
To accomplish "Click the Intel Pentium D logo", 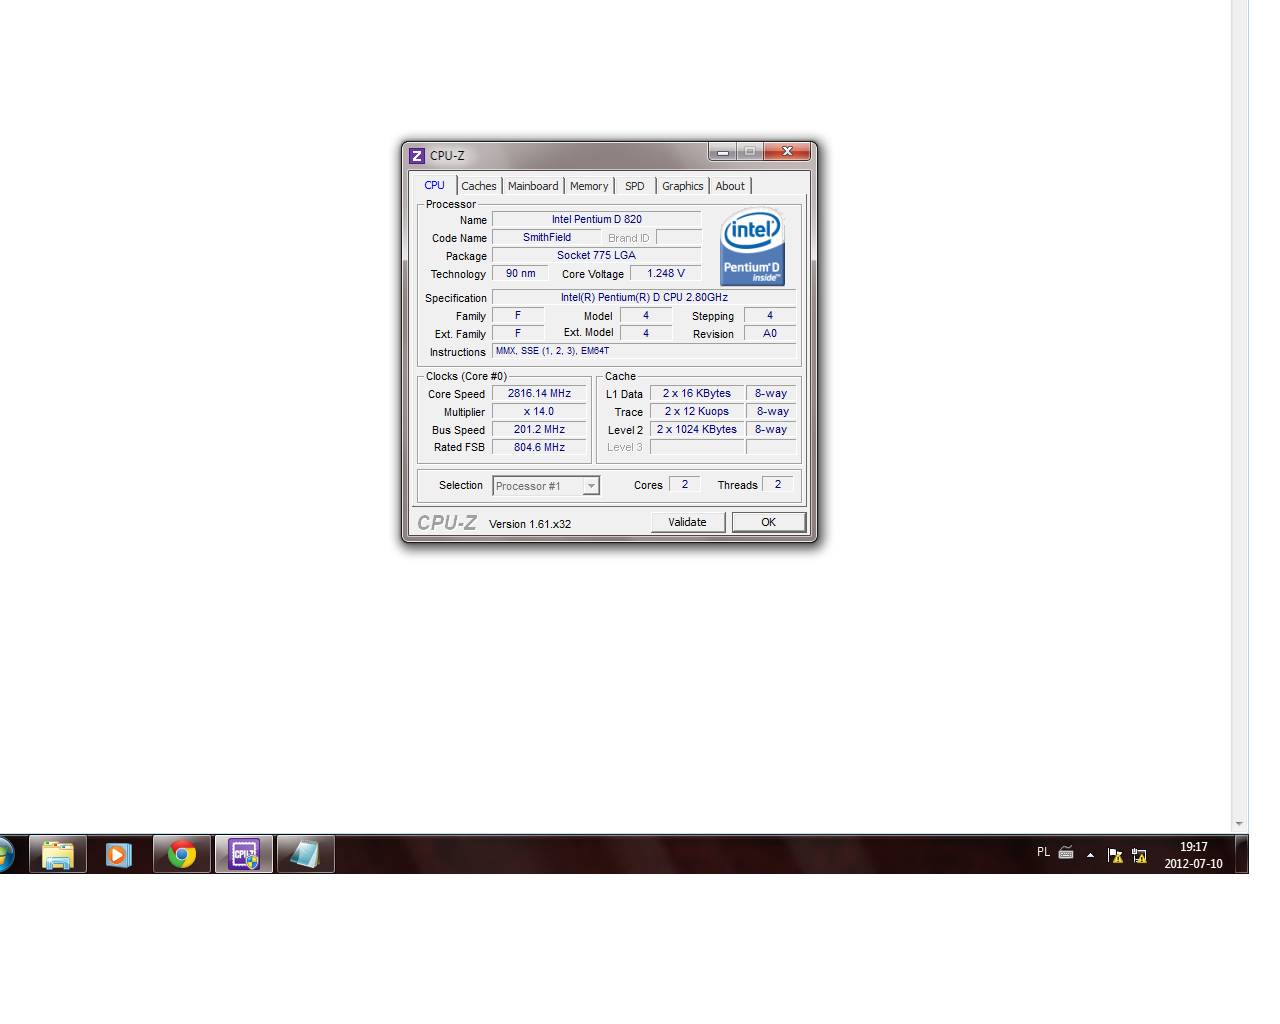I will (752, 247).
